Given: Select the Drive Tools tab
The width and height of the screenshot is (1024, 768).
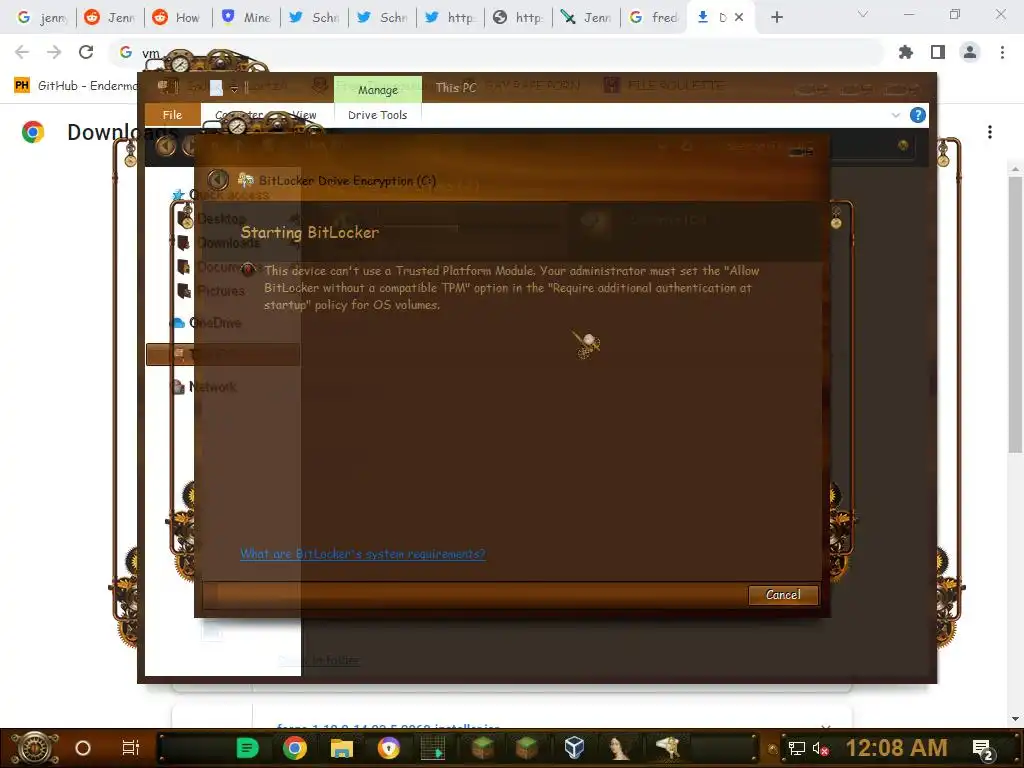Looking at the screenshot, I should coord(377,115).
